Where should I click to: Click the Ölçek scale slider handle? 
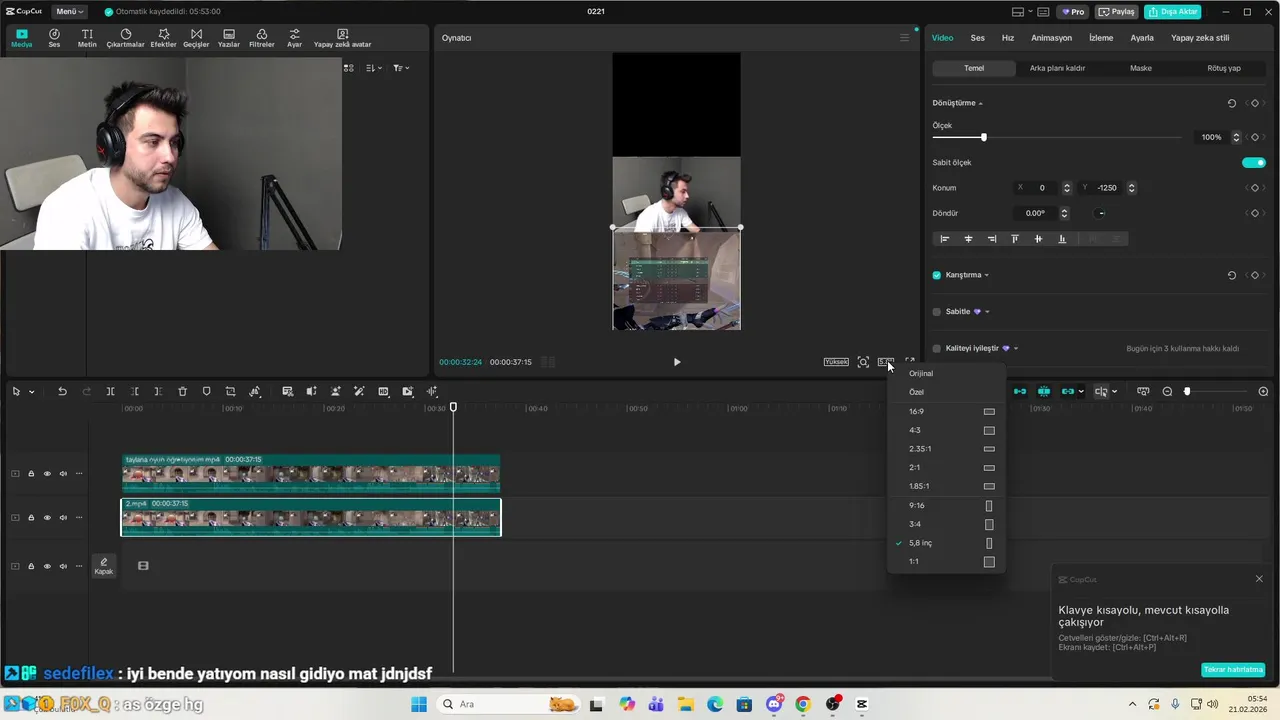pyautogui.click(x=984, y=137)
